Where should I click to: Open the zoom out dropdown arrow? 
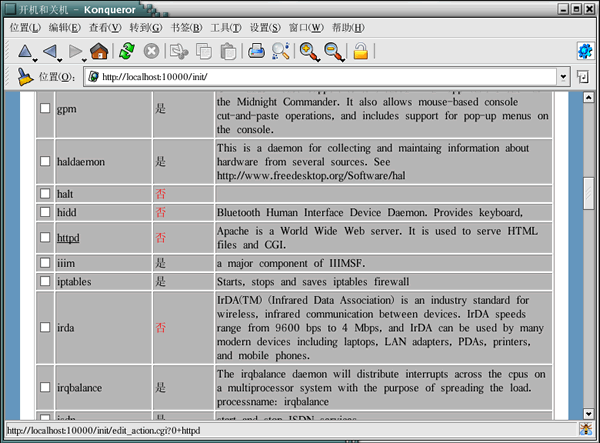pos(343,60)
